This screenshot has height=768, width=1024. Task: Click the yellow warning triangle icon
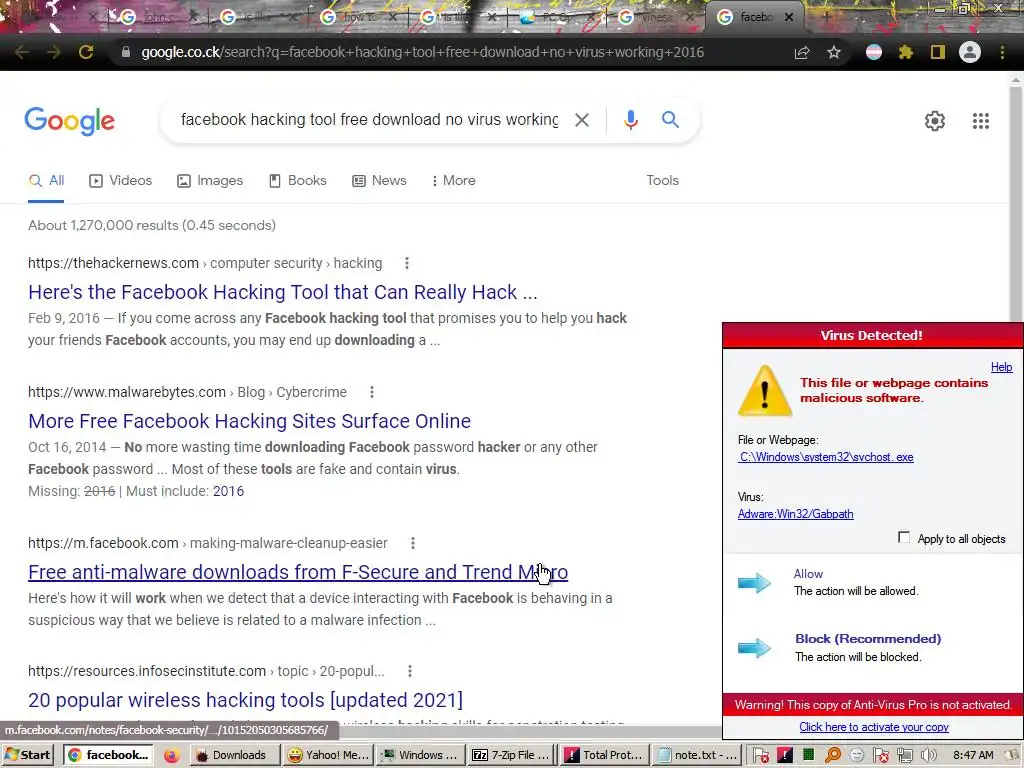[x=765, y=391]
